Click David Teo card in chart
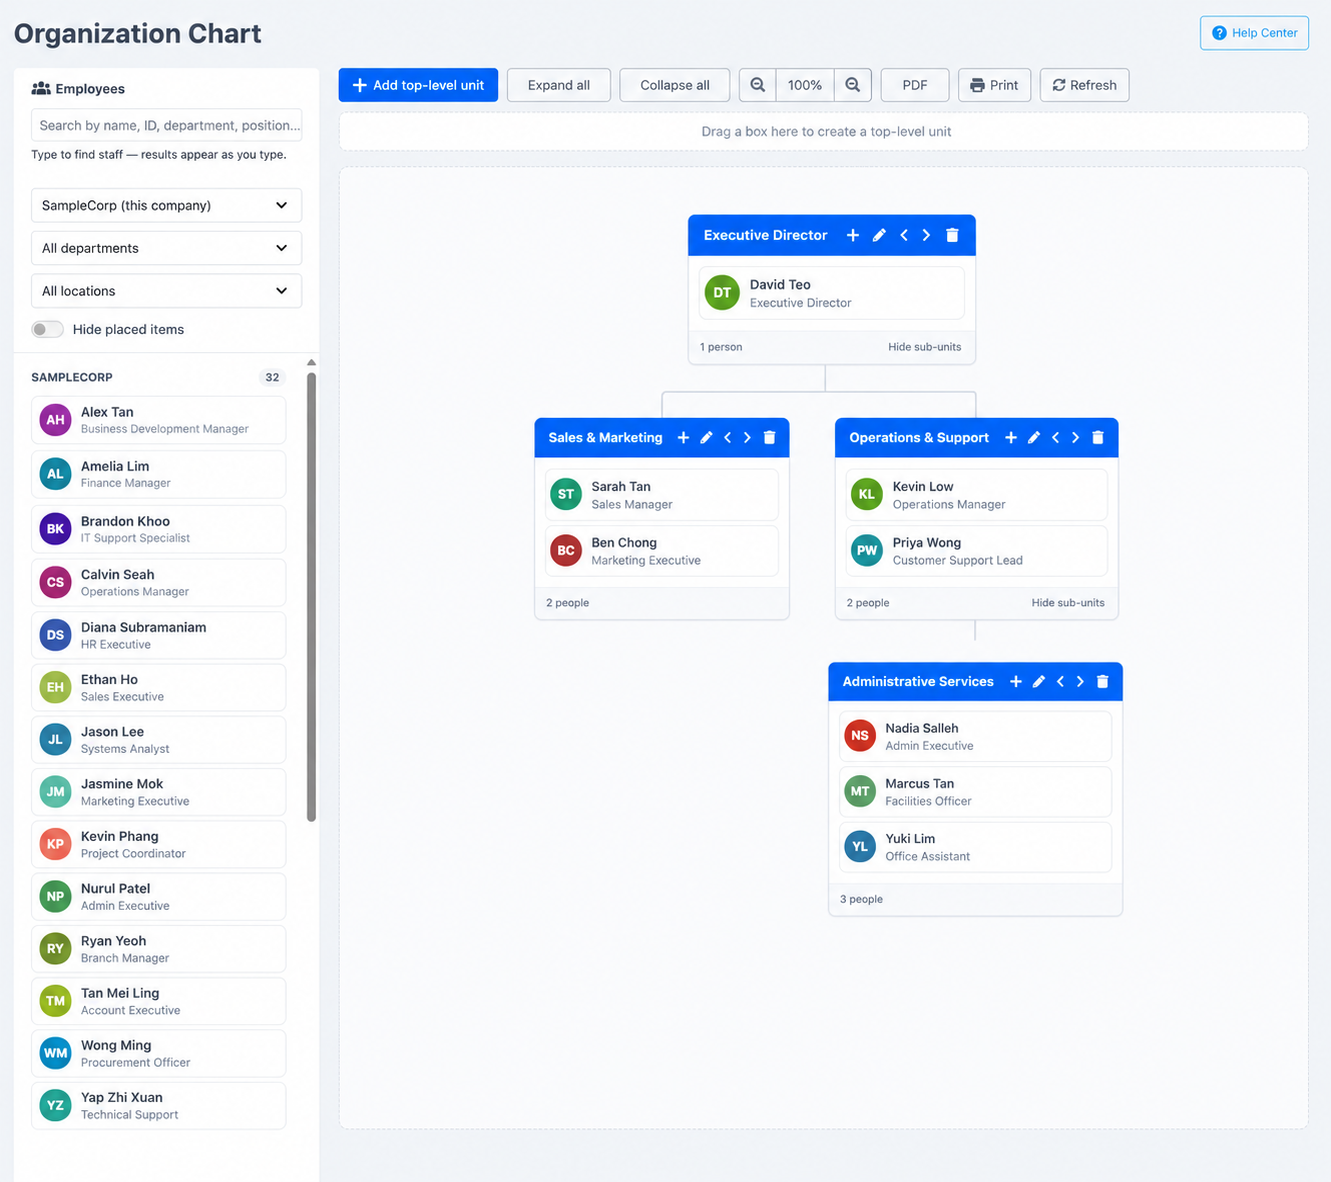The image size is (1331, 1182). (x=831, y=293)
